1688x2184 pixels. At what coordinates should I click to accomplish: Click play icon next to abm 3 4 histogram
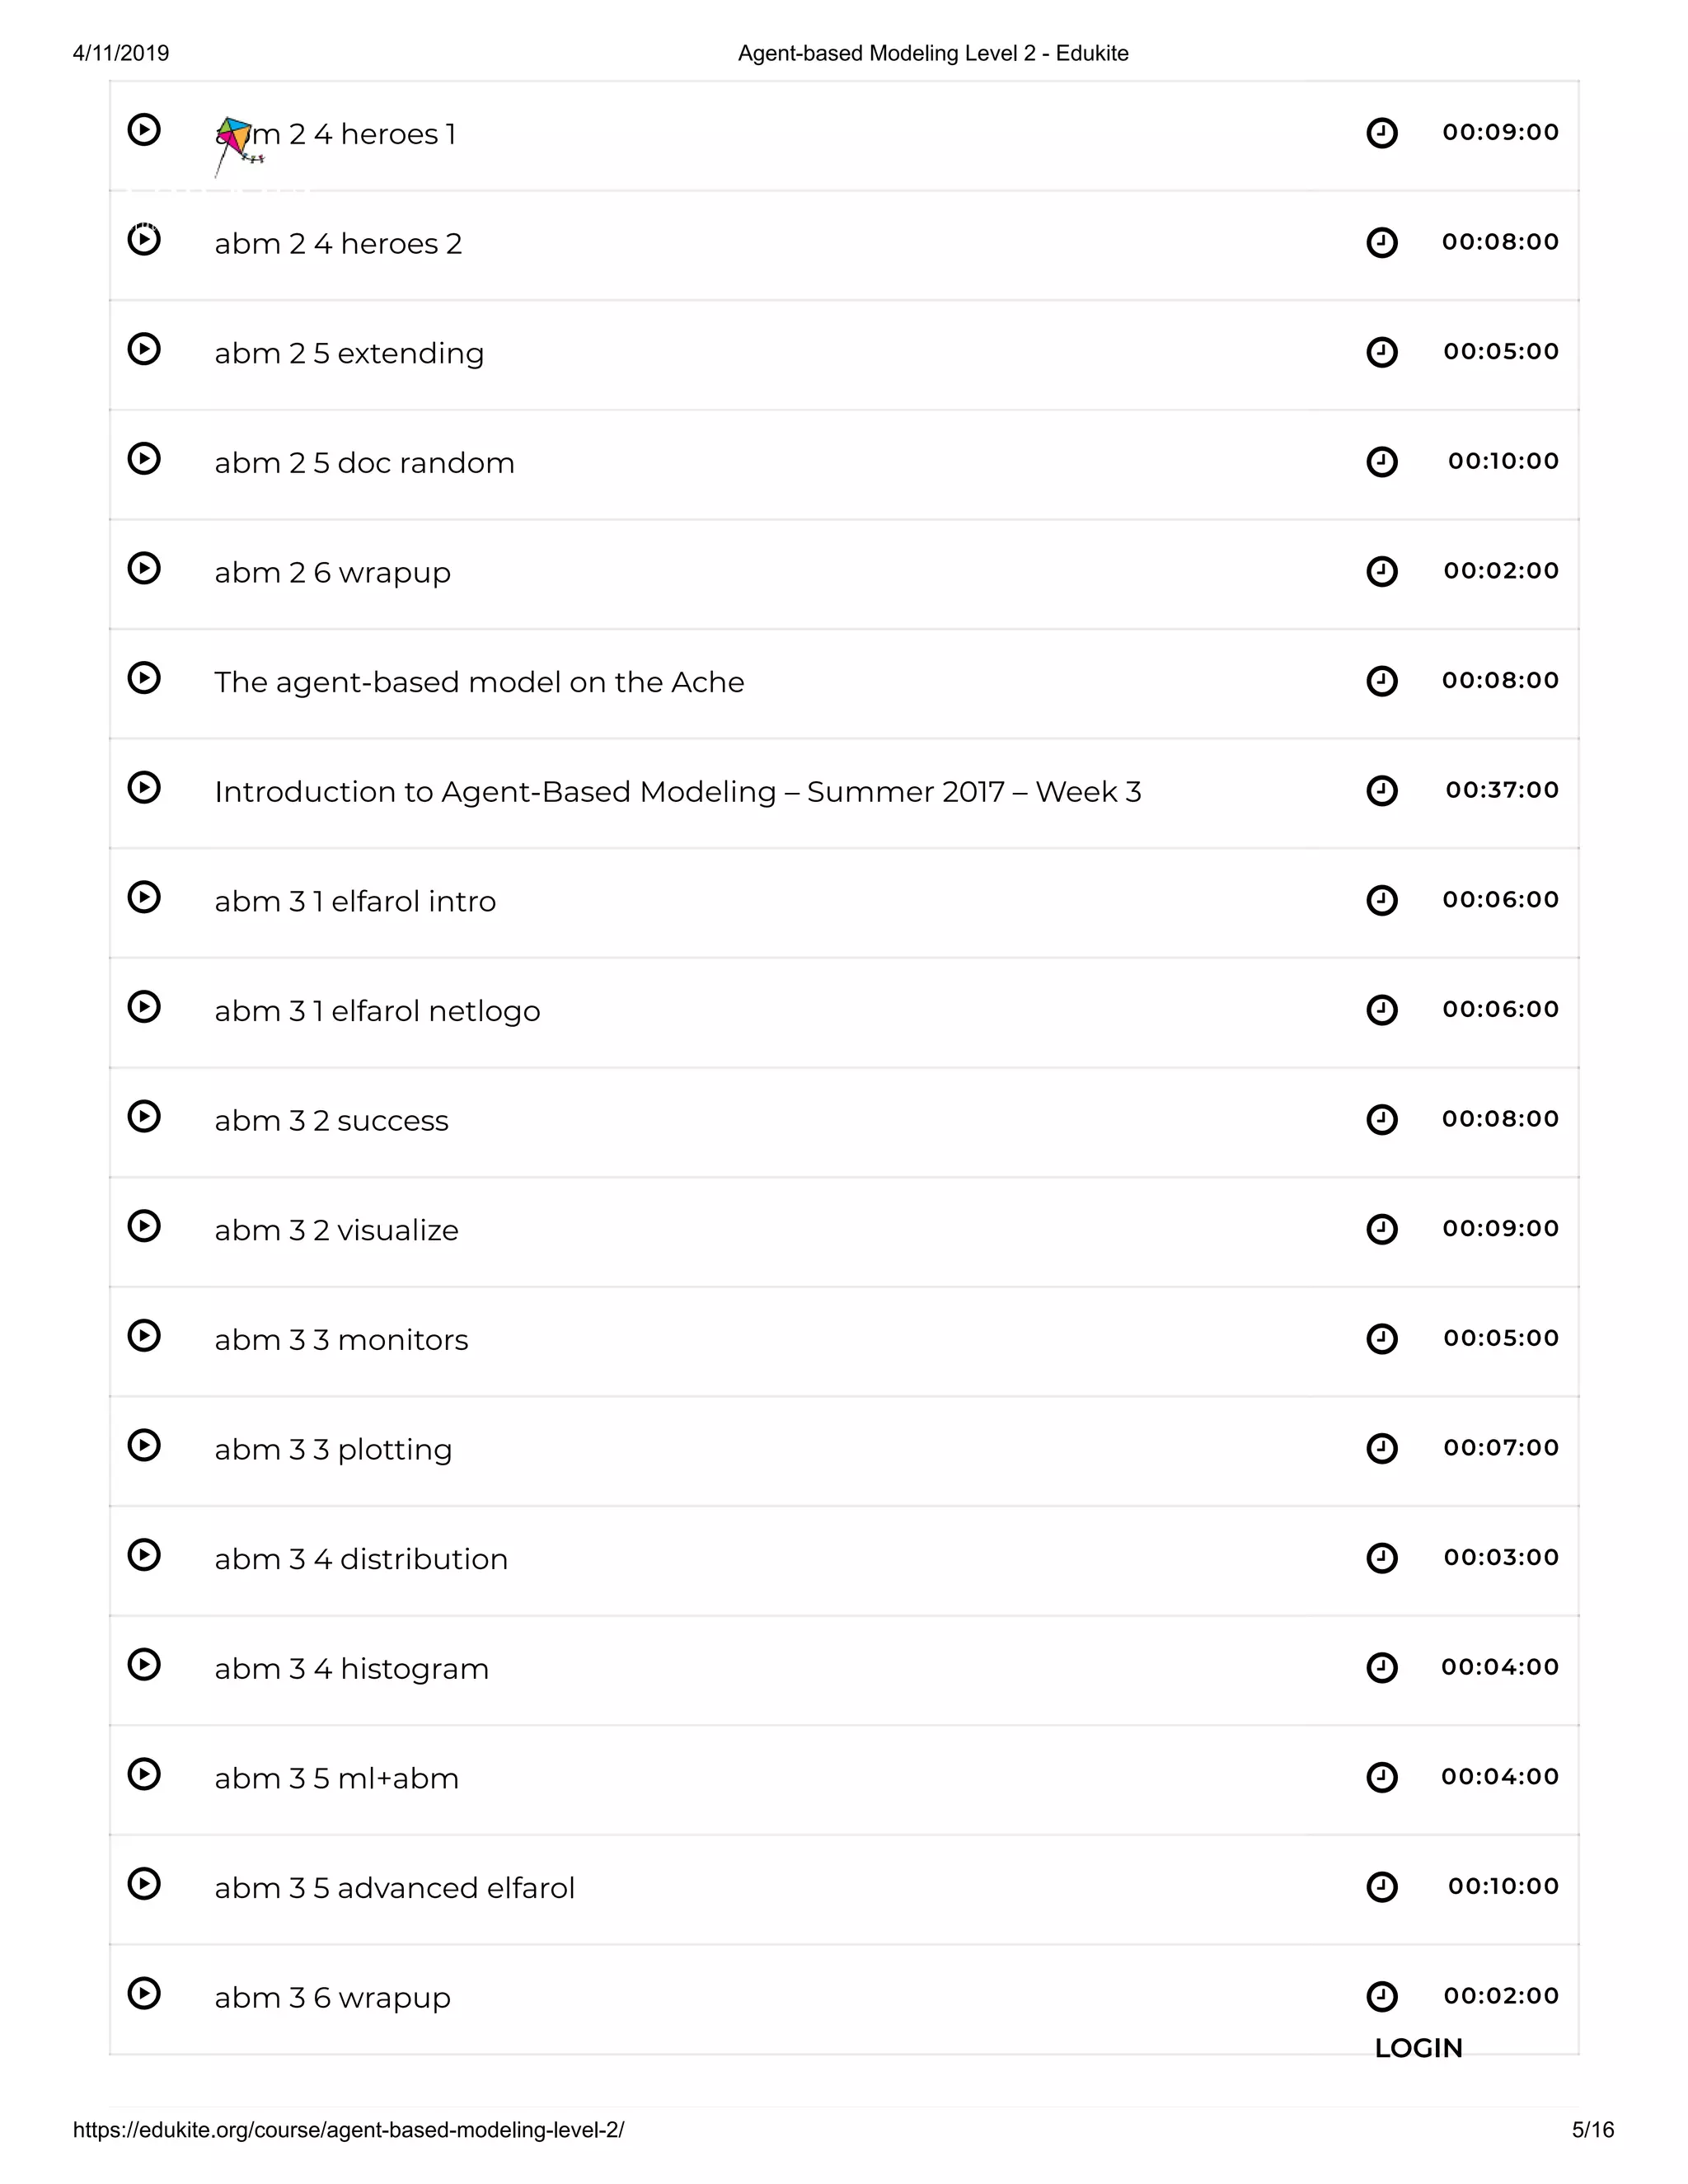pos(144,1664)
